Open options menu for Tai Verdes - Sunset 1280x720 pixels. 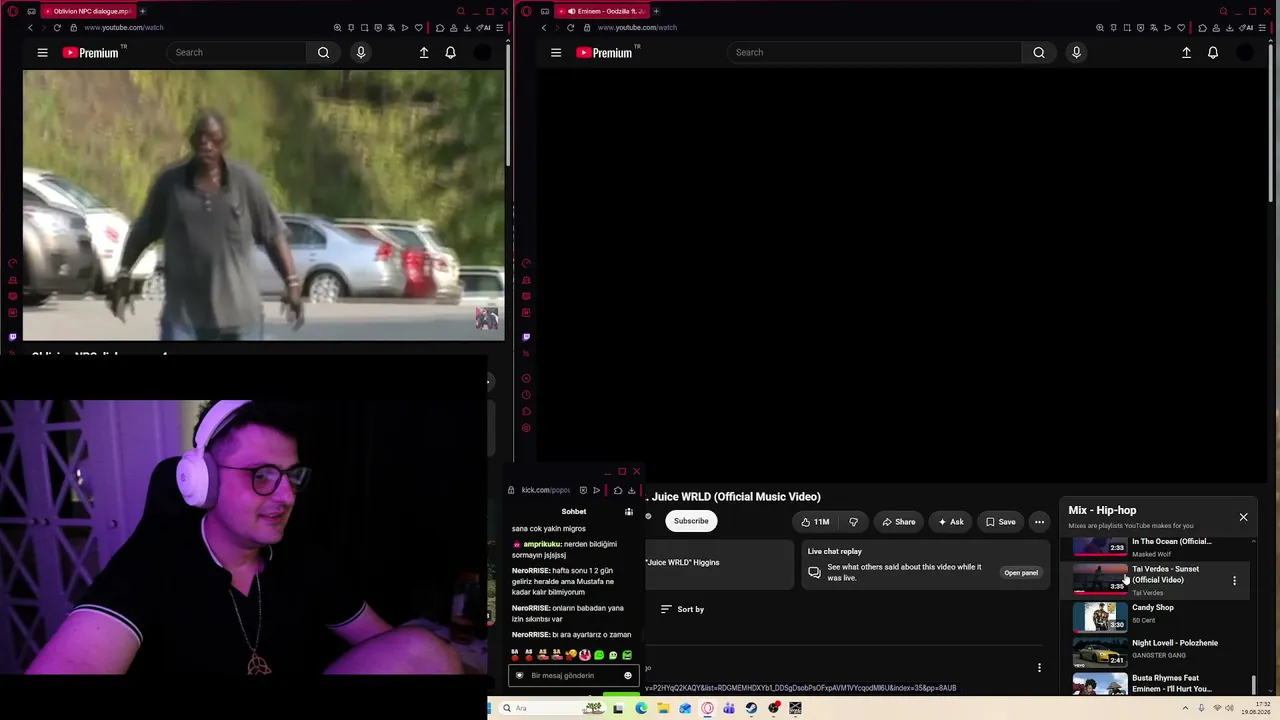[1234, 581]
